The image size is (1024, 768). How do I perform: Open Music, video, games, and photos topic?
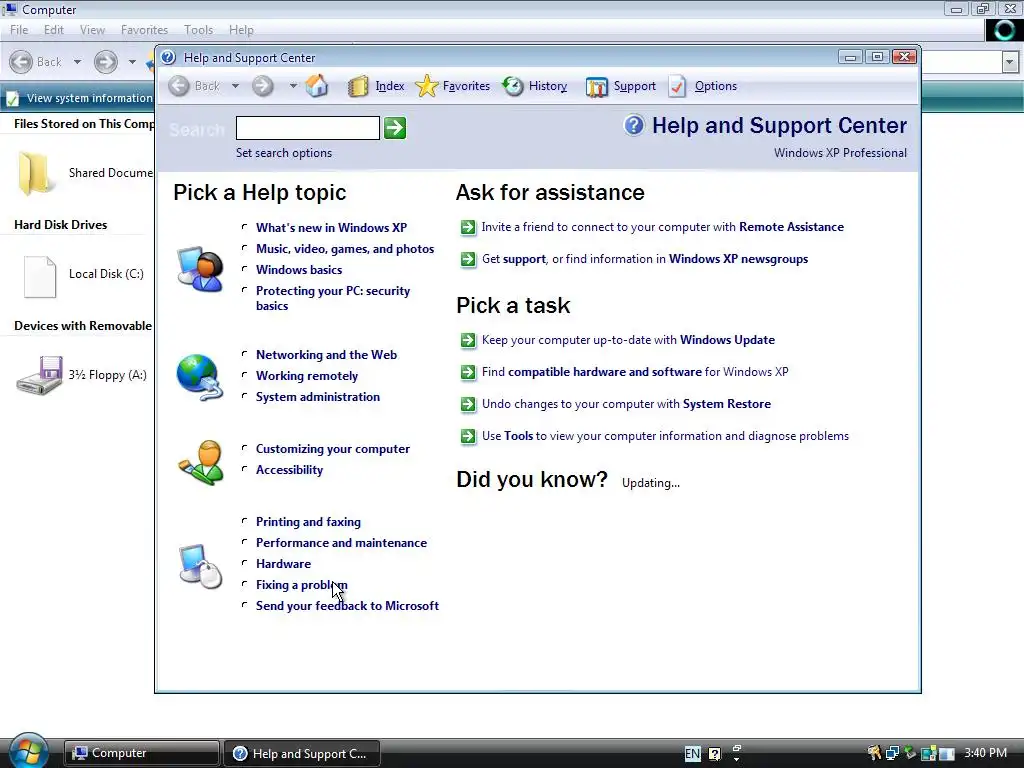click(x=345, y=249)
